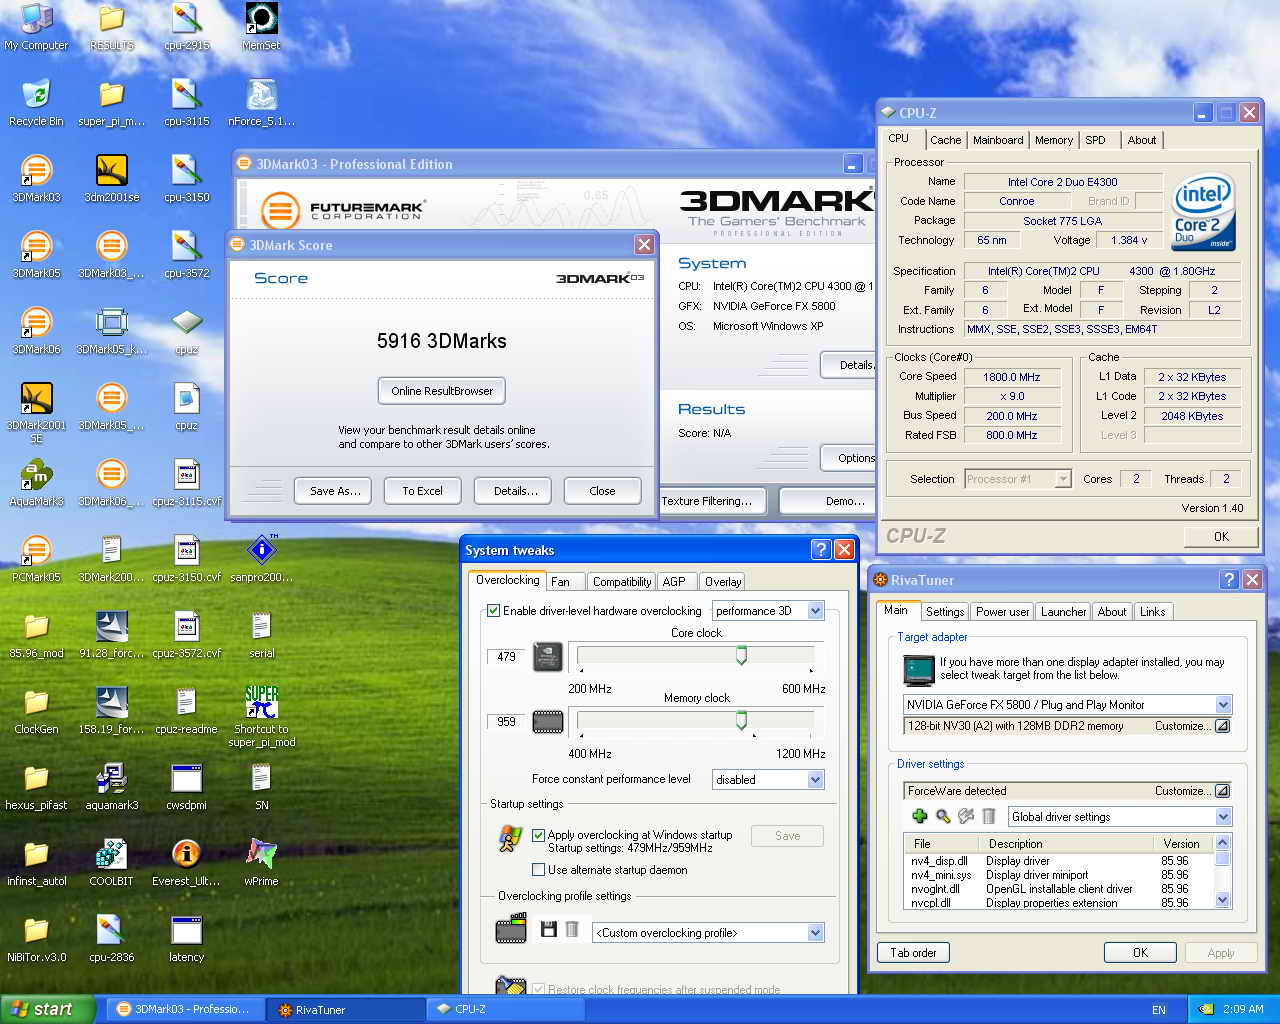
Task: Open the 3dm2001se desktop icon
Action: pos(111,179)
